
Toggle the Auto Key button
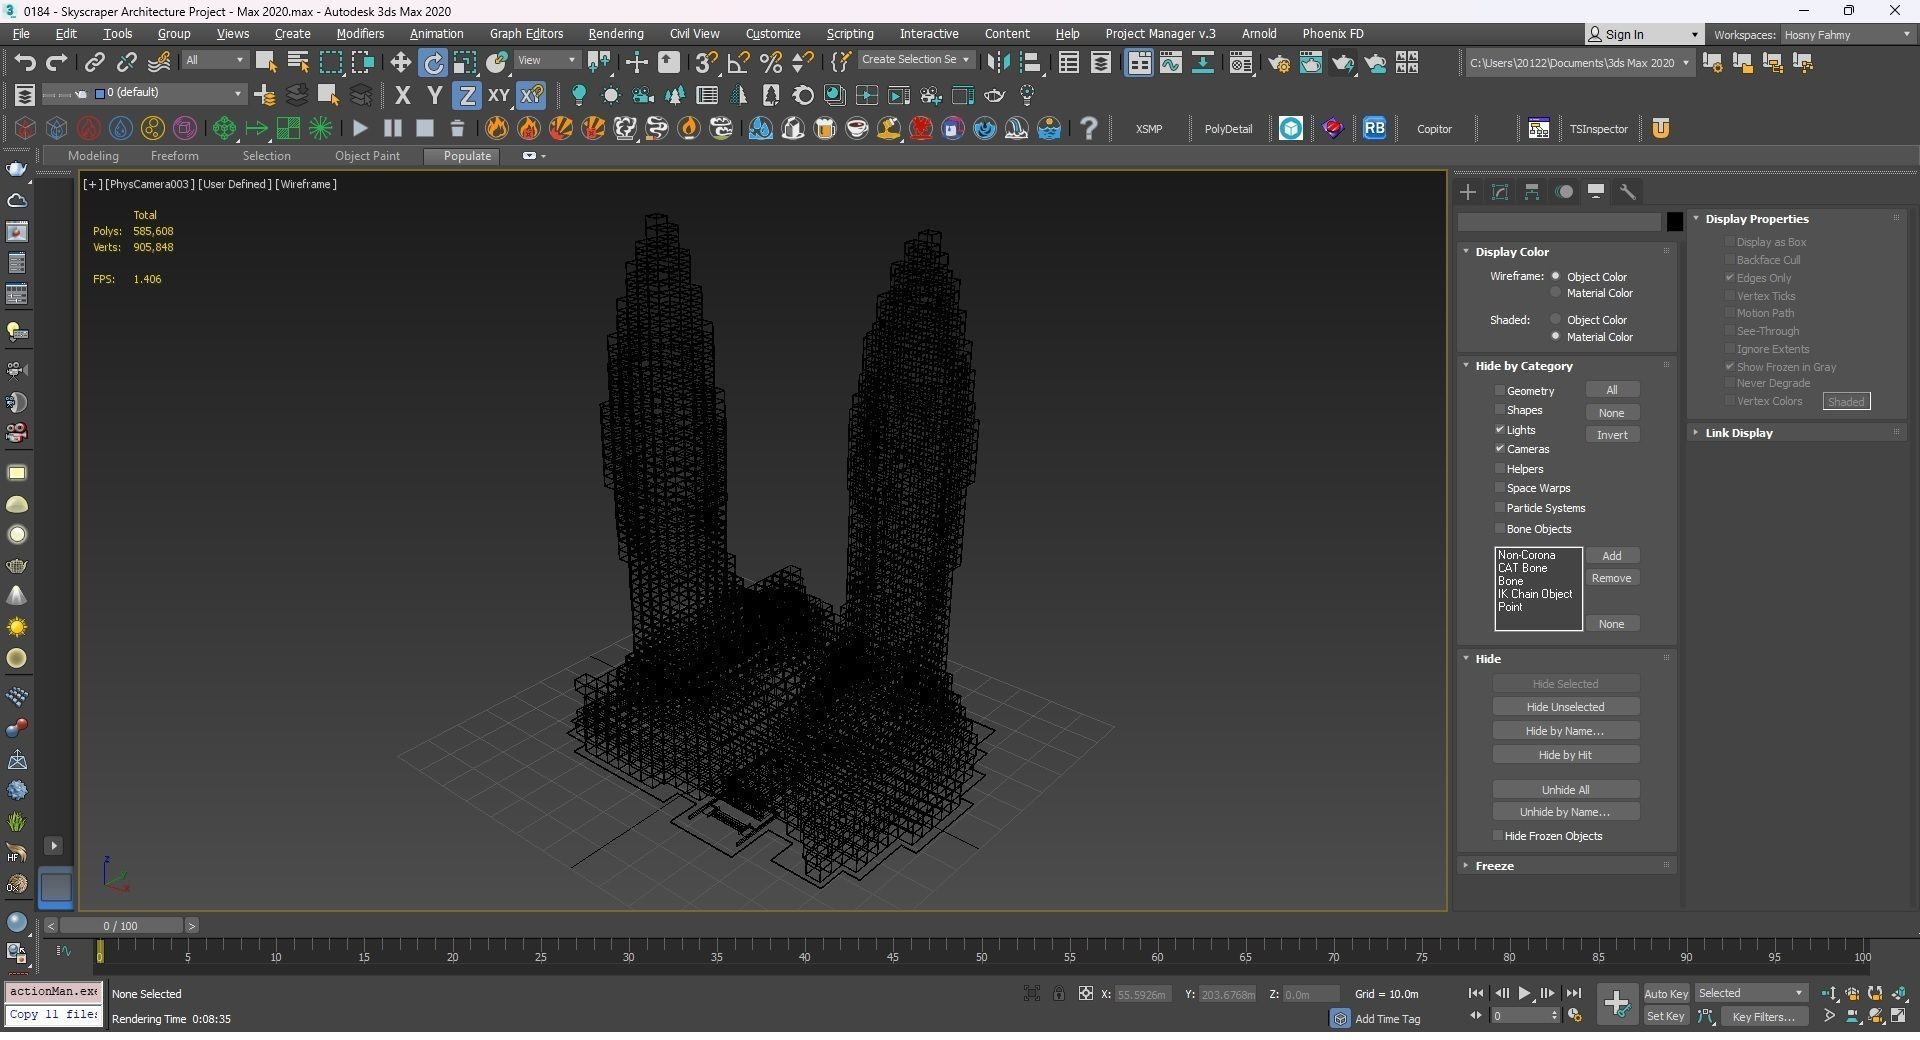tap(1666, 994)
